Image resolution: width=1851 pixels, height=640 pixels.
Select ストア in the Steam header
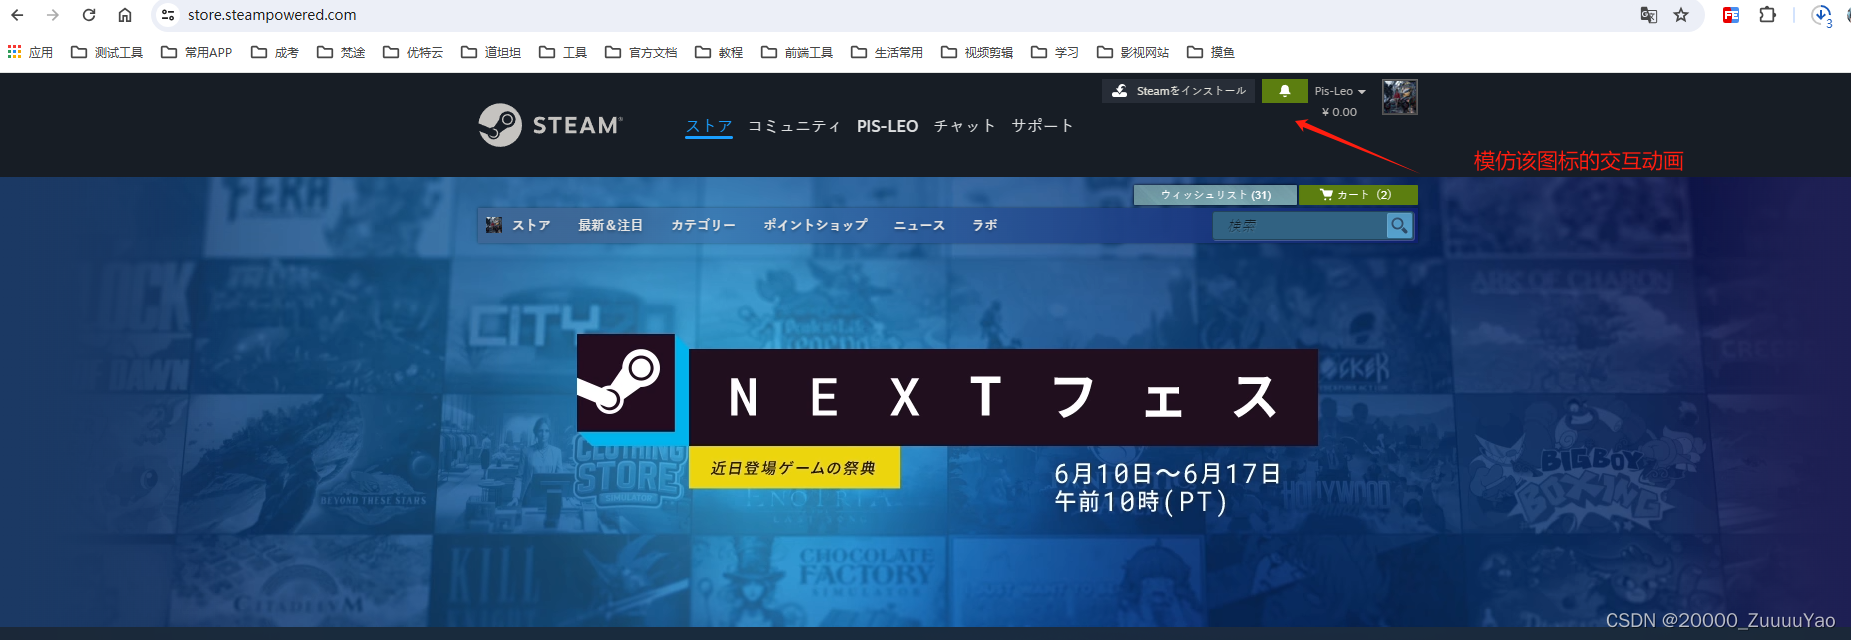pyautogui.click(x=709, y=126)
